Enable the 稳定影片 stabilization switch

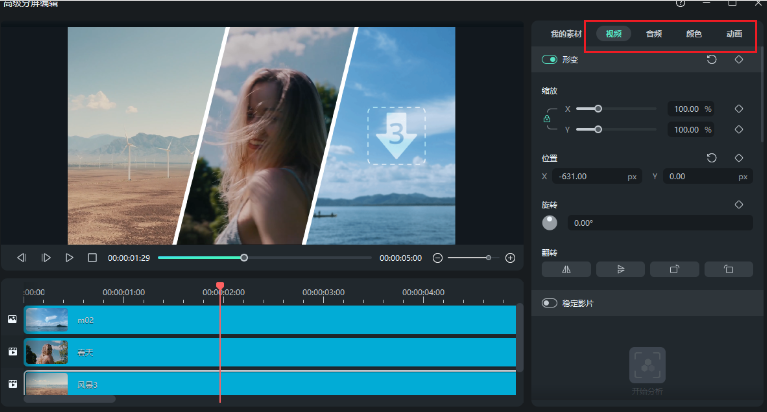tap(550, 303)
